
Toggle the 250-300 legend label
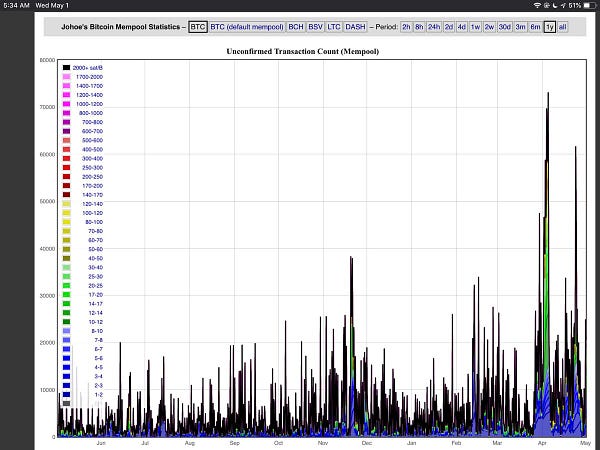[92, 168]
